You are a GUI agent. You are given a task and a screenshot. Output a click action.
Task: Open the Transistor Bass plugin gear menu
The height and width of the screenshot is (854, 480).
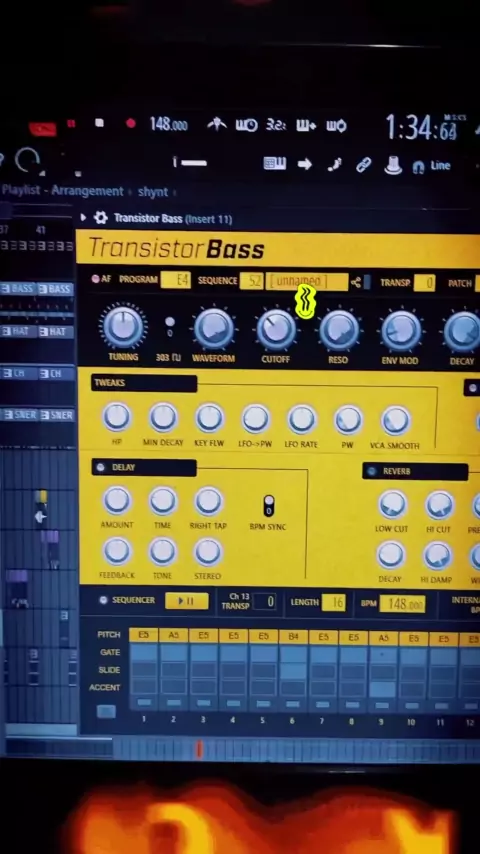coord(100,218)
